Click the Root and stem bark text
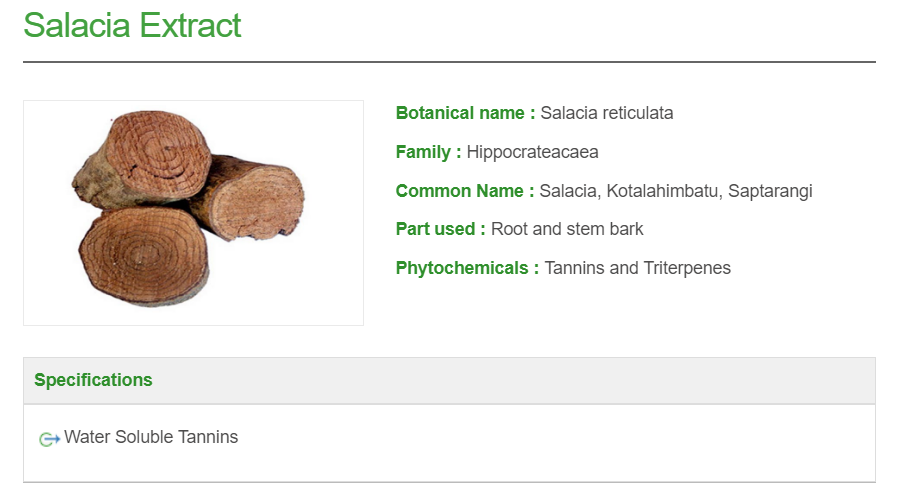The height and width of the screenshot is (502, 903). click(567, 229)
